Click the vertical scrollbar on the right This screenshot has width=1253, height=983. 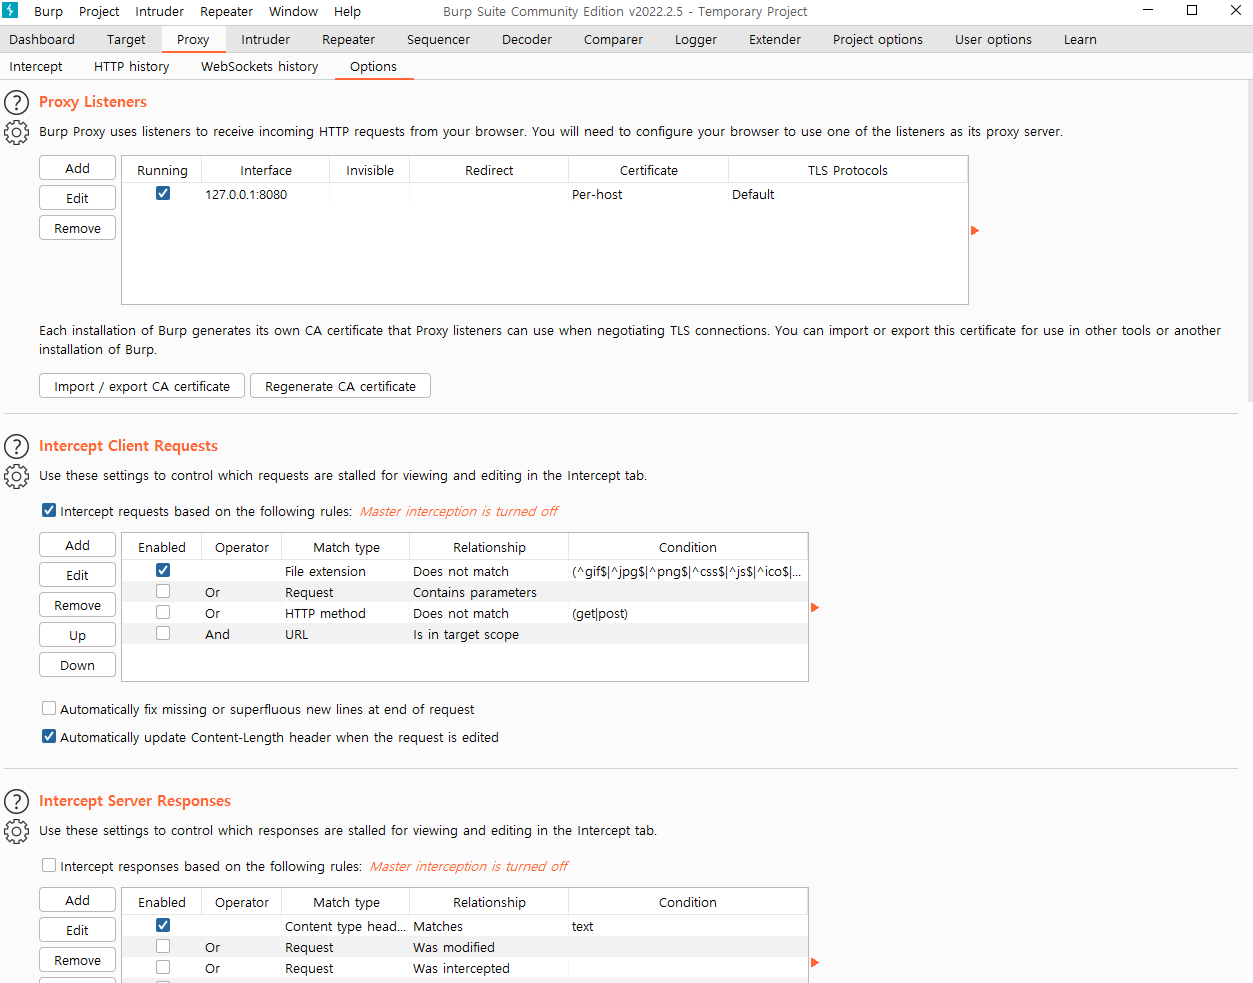[x=1248, y=240]
